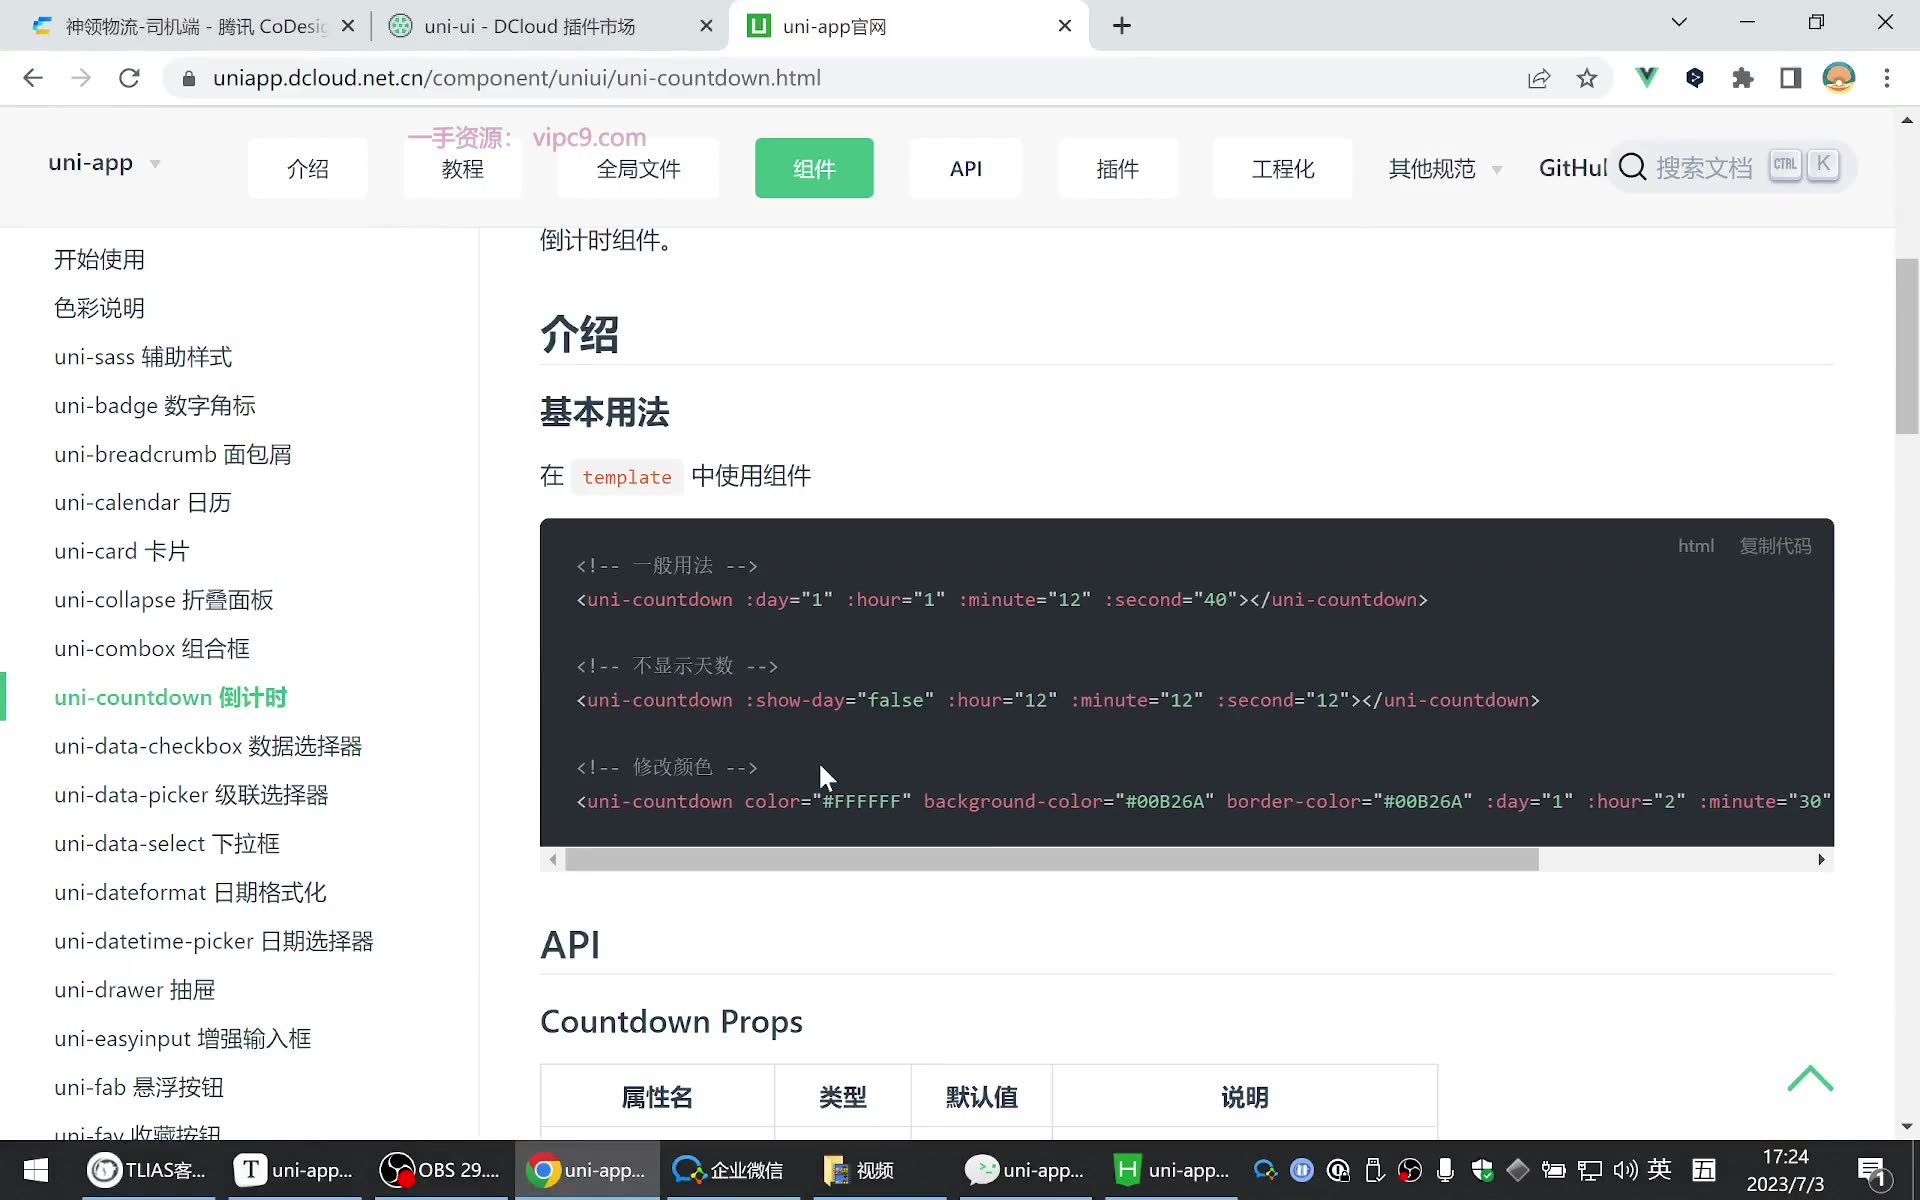This screenshot has height=1200, width=1920.
Task: Click the 搜索文档 search field
Action: (1732, 166)
